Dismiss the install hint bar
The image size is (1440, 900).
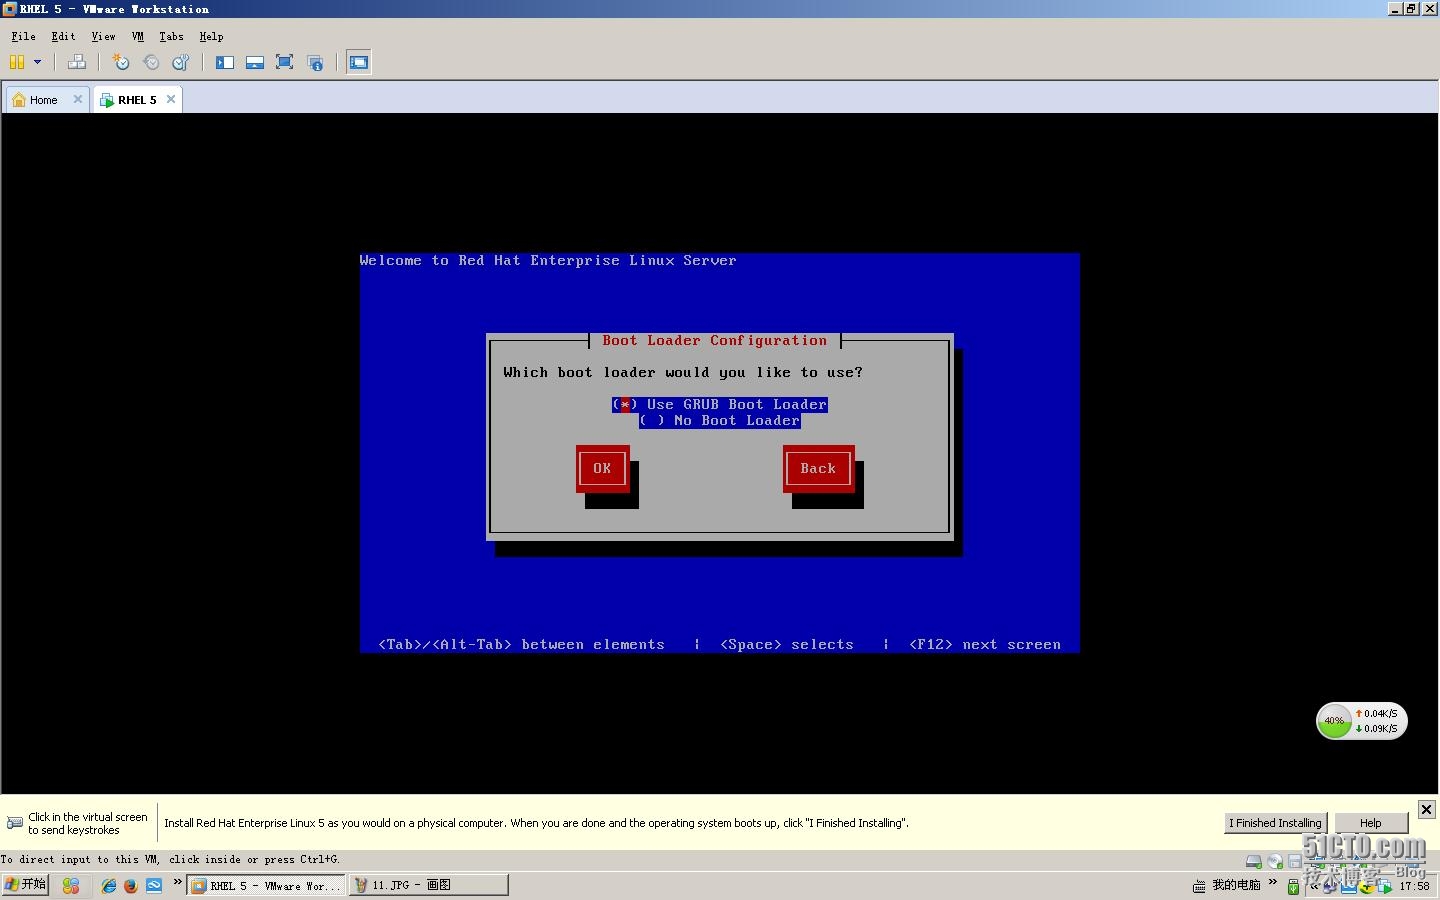pyautogui.click(x=1426, y=809)
